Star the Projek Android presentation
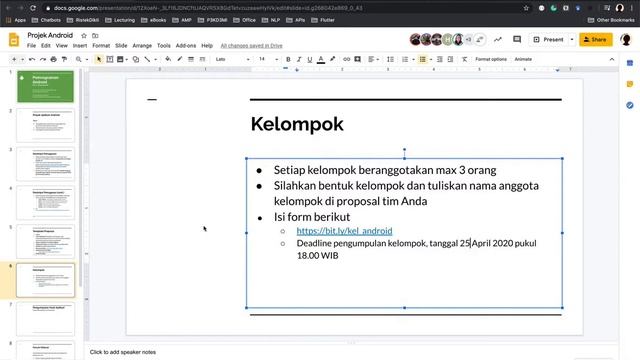Image resolution: width=640 pixels, height=360 pixels. (x=84, y=36)
